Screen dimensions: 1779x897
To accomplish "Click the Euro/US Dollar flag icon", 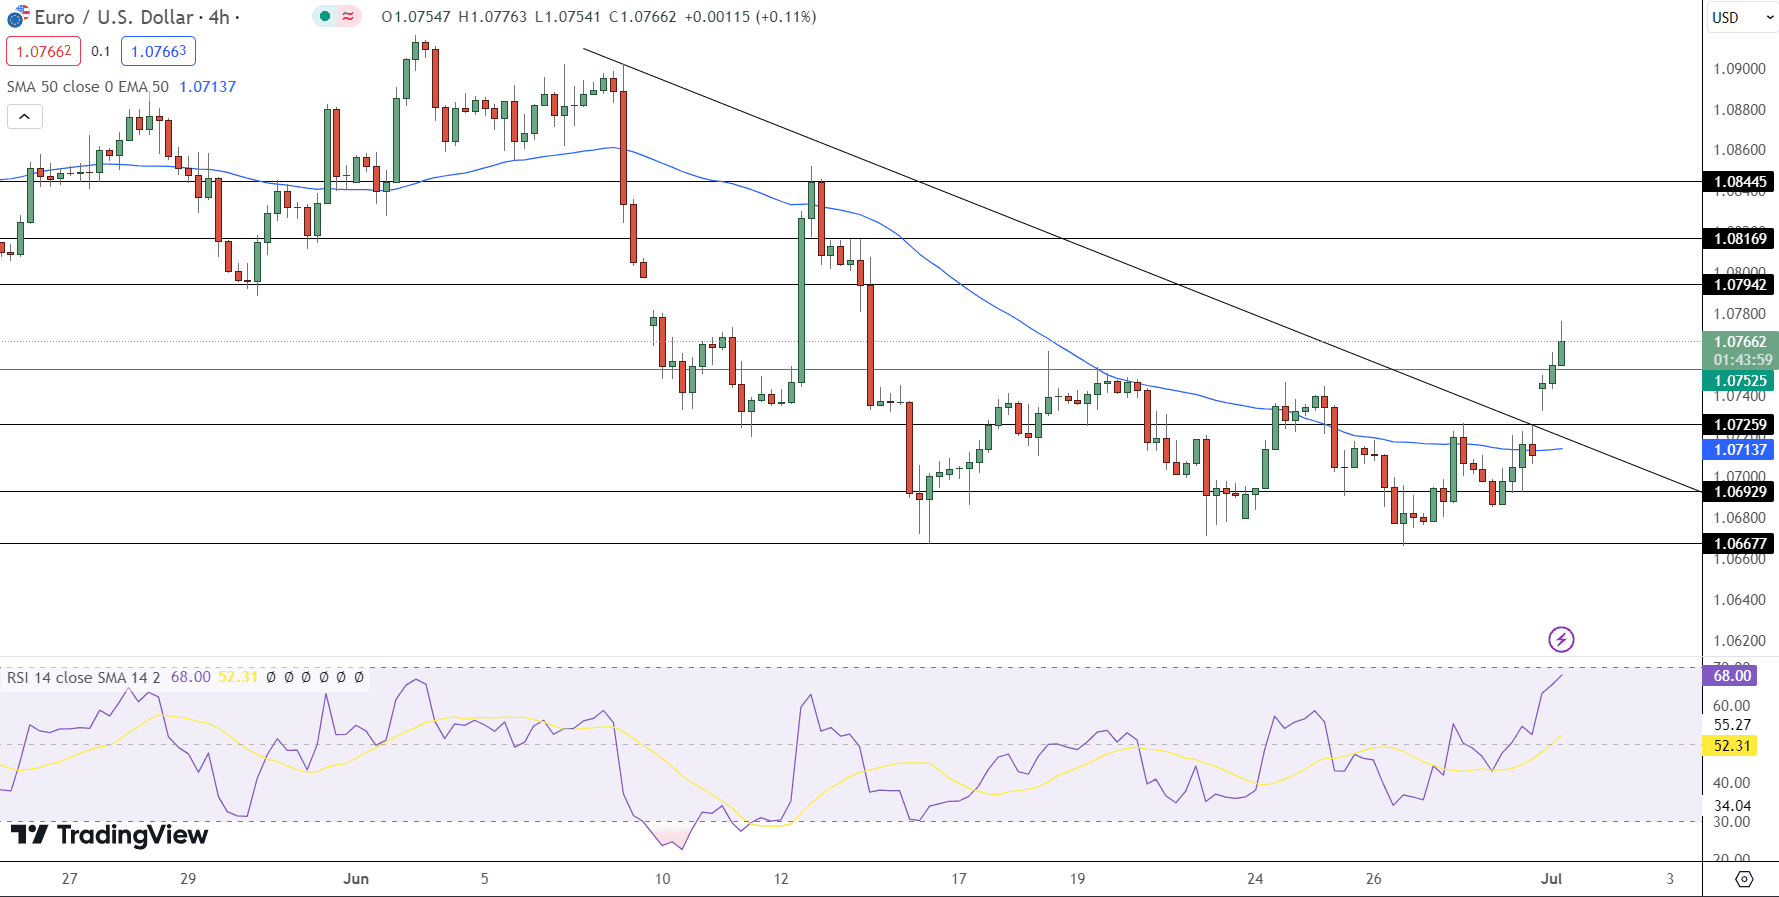I will [18, 17].
